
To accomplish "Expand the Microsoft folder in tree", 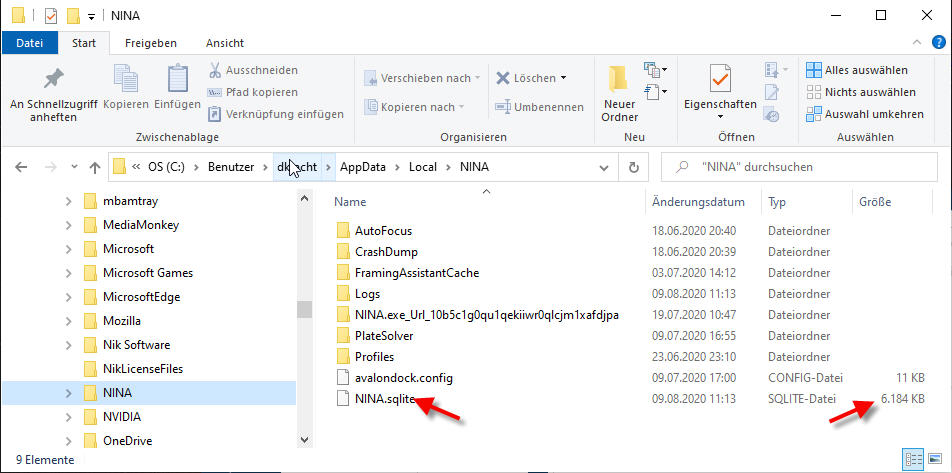I will click(x=68, y=249).
